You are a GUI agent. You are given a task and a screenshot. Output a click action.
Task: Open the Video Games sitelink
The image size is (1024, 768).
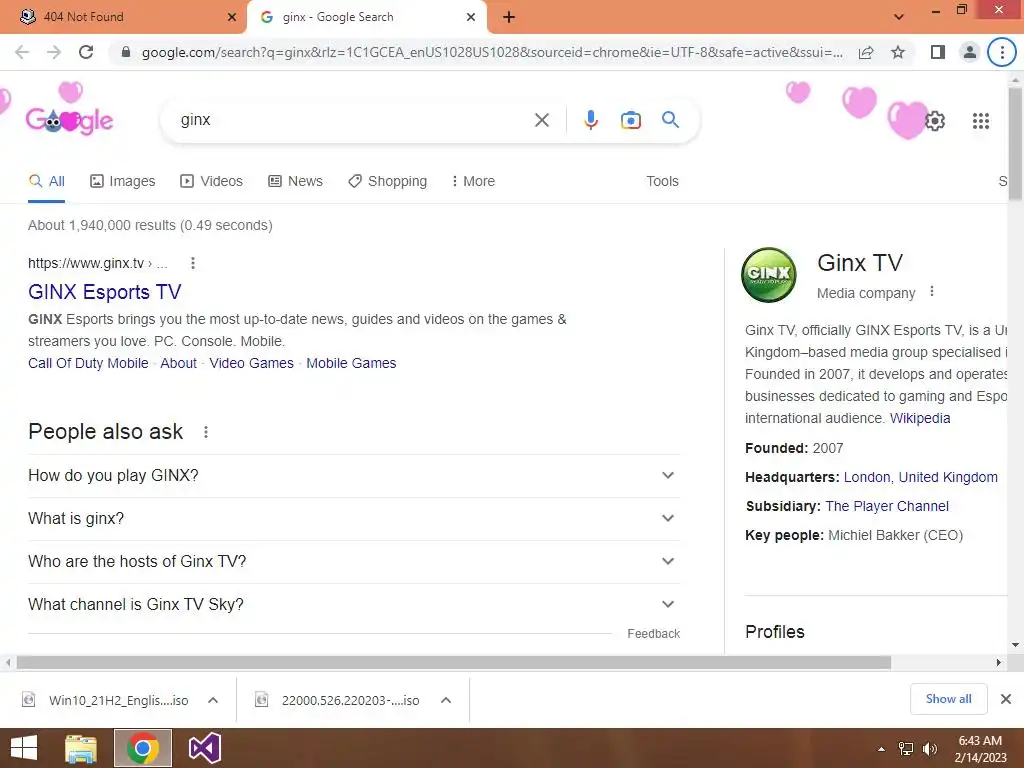tap(251, 363)
